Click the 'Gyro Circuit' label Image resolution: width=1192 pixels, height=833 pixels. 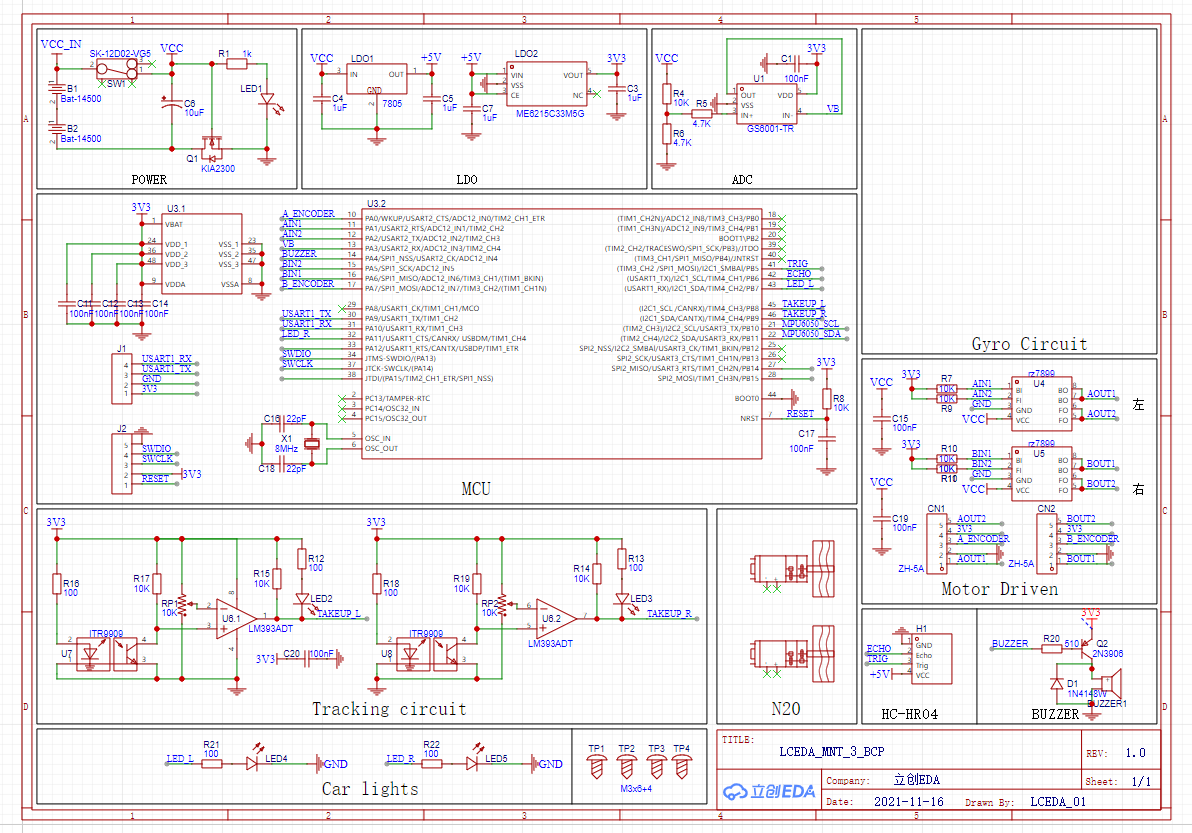pos(1029,344)
